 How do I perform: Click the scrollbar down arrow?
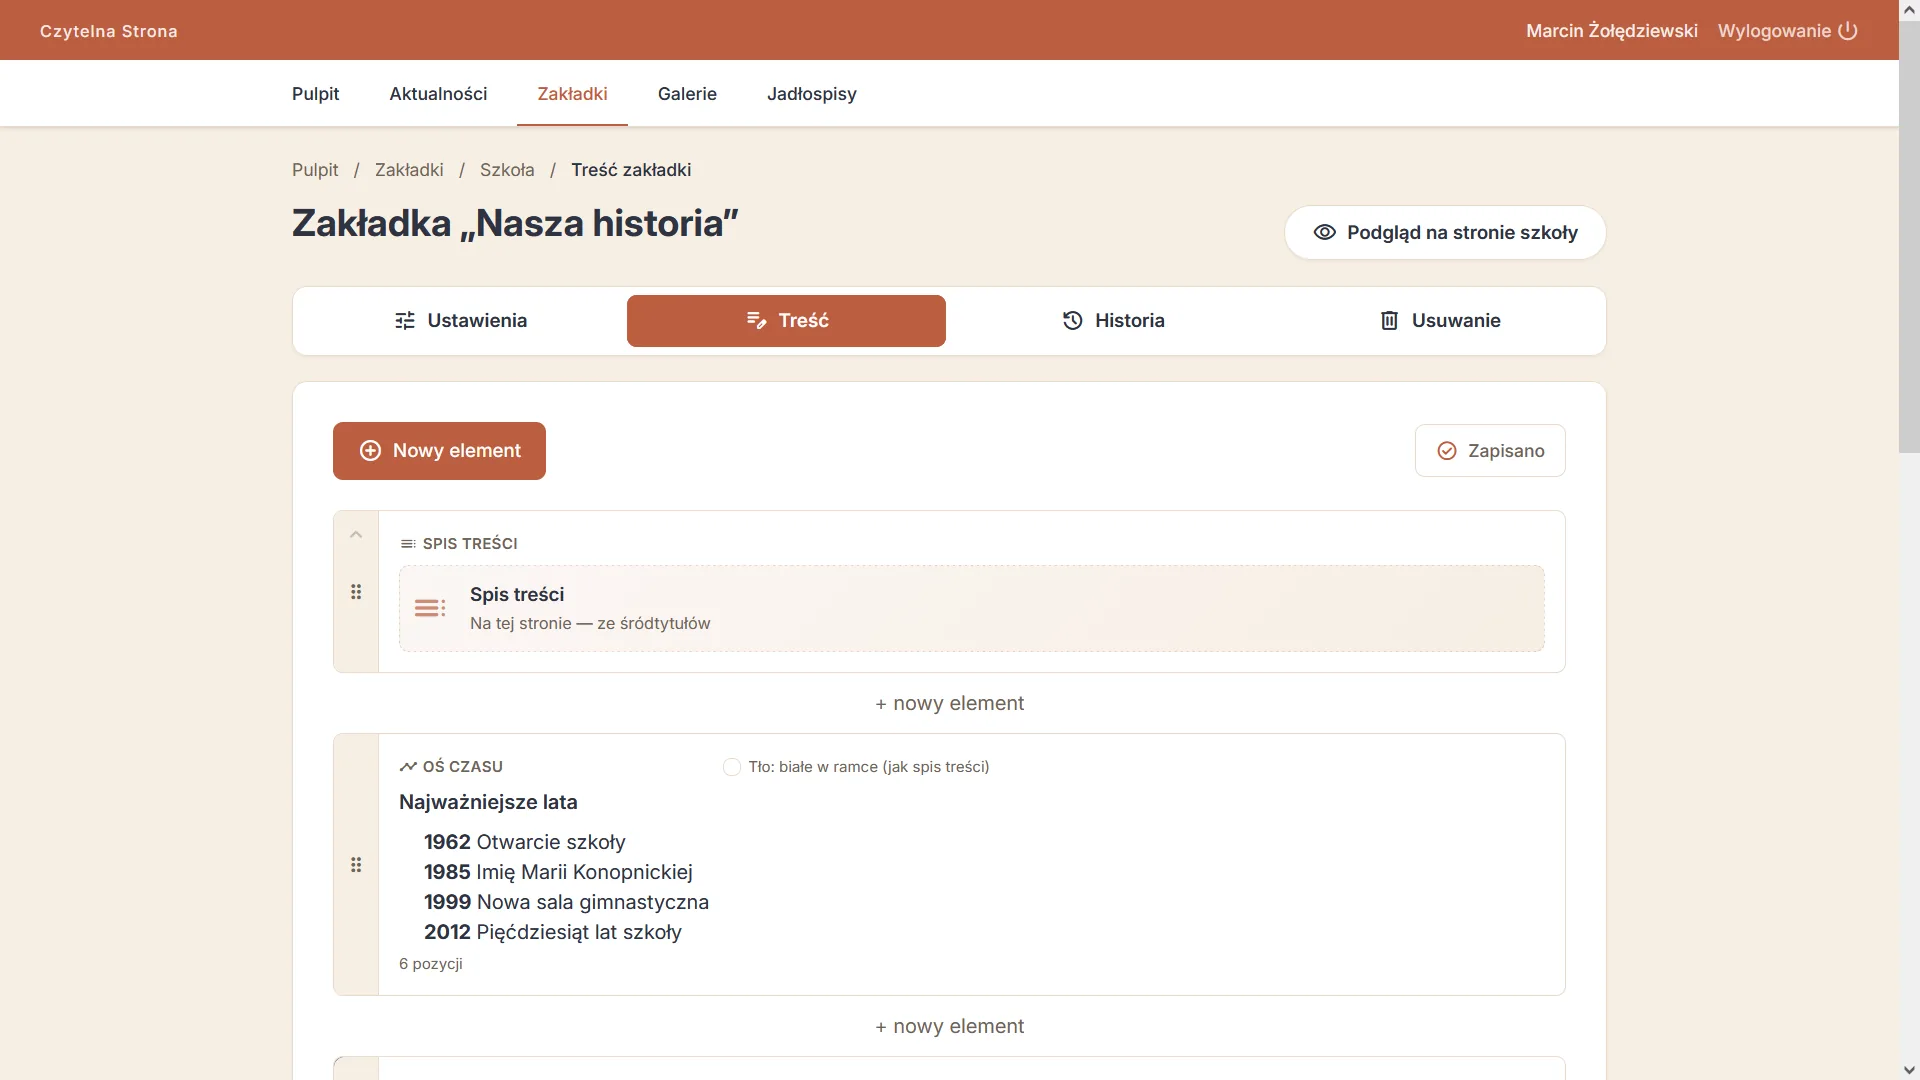tap(1909, 1070)
